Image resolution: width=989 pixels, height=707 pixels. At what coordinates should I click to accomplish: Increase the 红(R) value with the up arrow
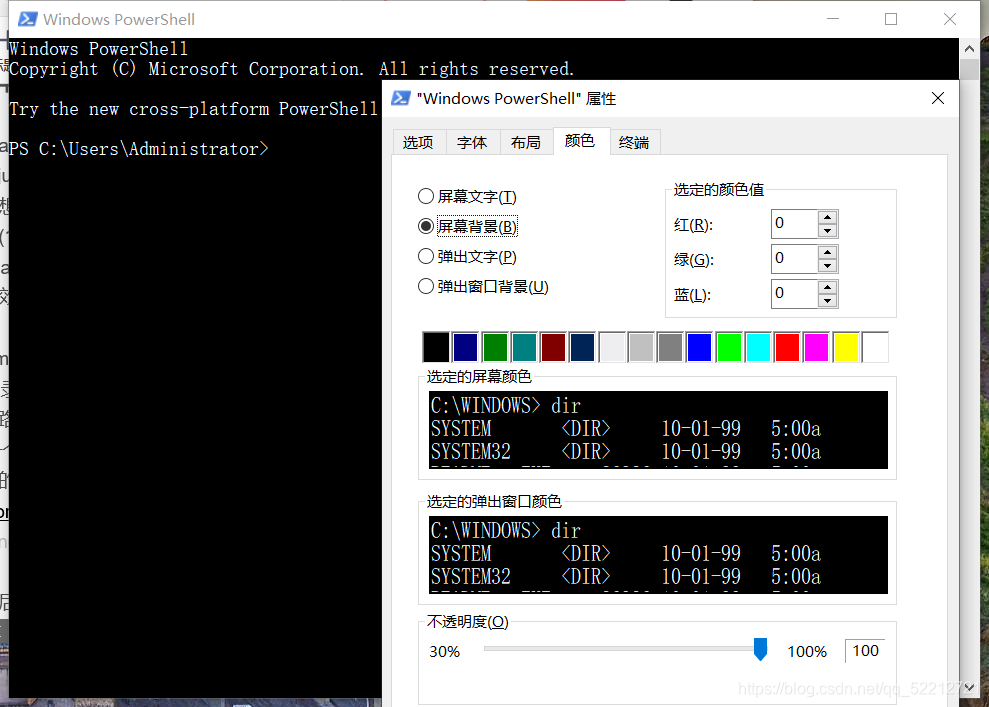click(x=827, y=218)
